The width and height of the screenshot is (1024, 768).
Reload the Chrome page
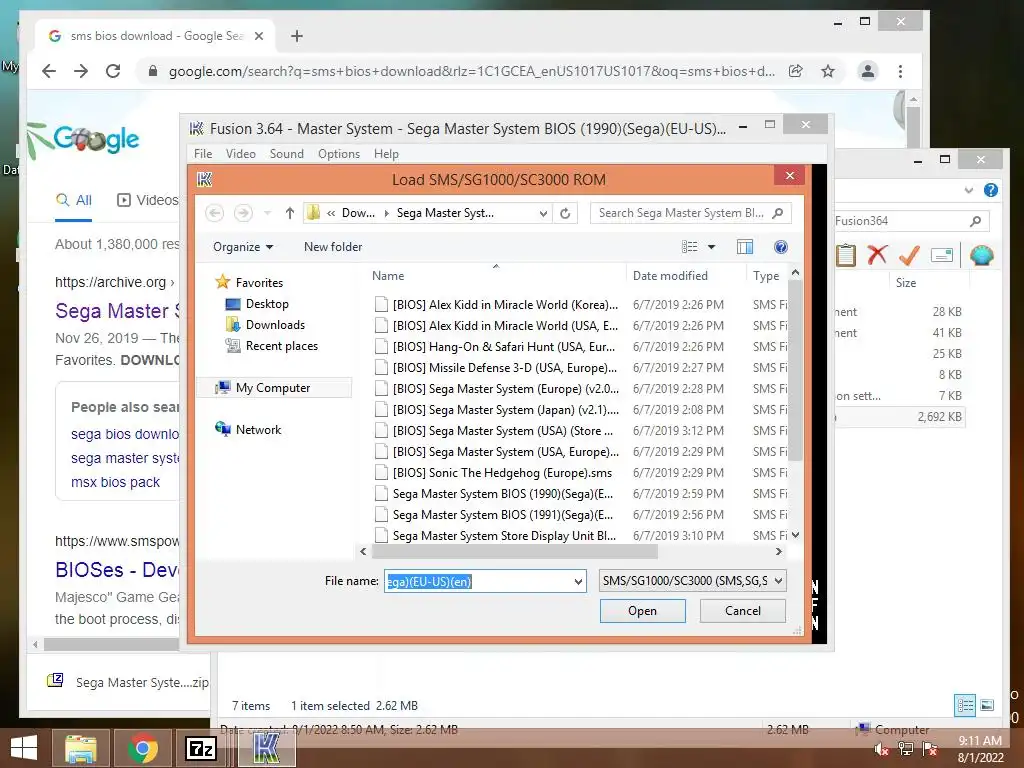click(113, 71)
